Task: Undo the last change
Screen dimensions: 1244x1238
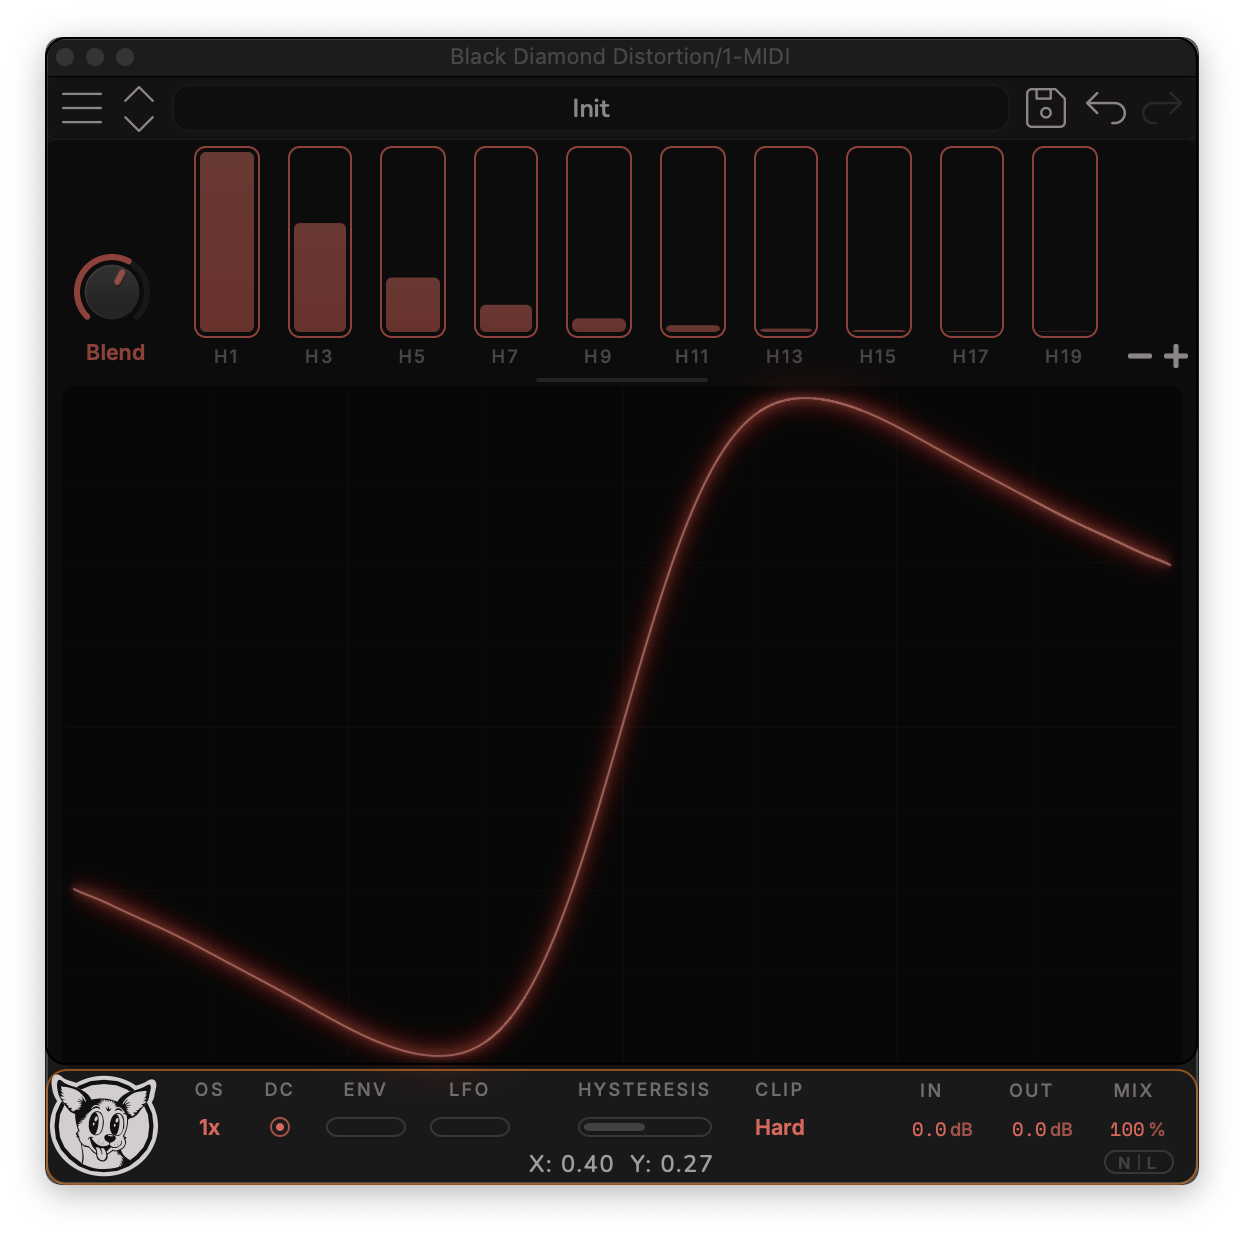Action: point(1106,108)
